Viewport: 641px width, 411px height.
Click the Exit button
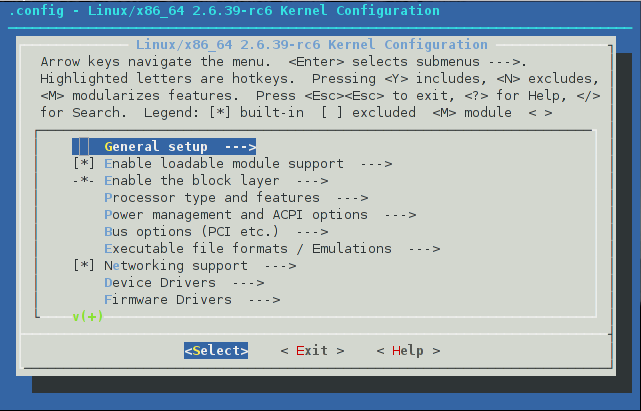point(312,351)
